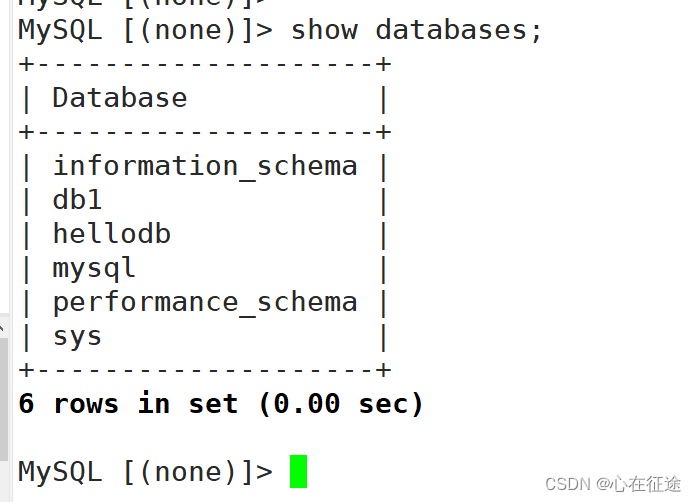Click the top border line of the table
The height and width of the screenshot is (502, 696).
pos(204,64)
